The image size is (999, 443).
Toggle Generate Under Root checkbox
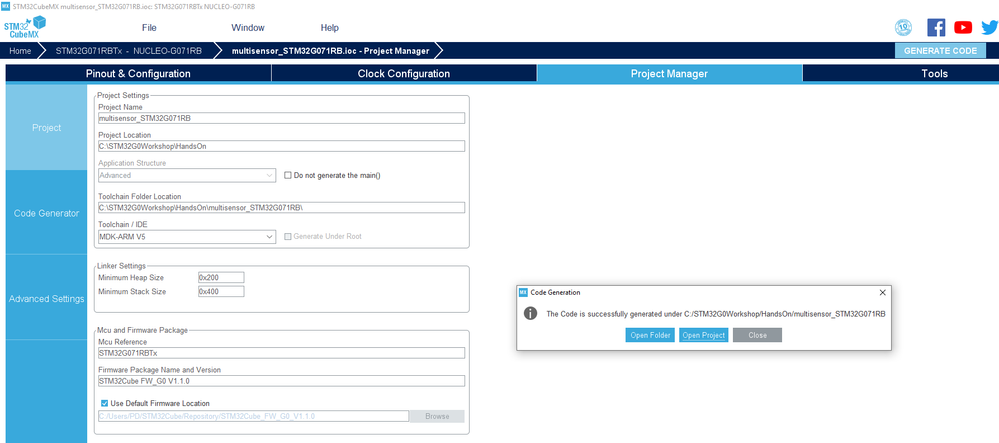pyautogui.click(x=287, y=236)
